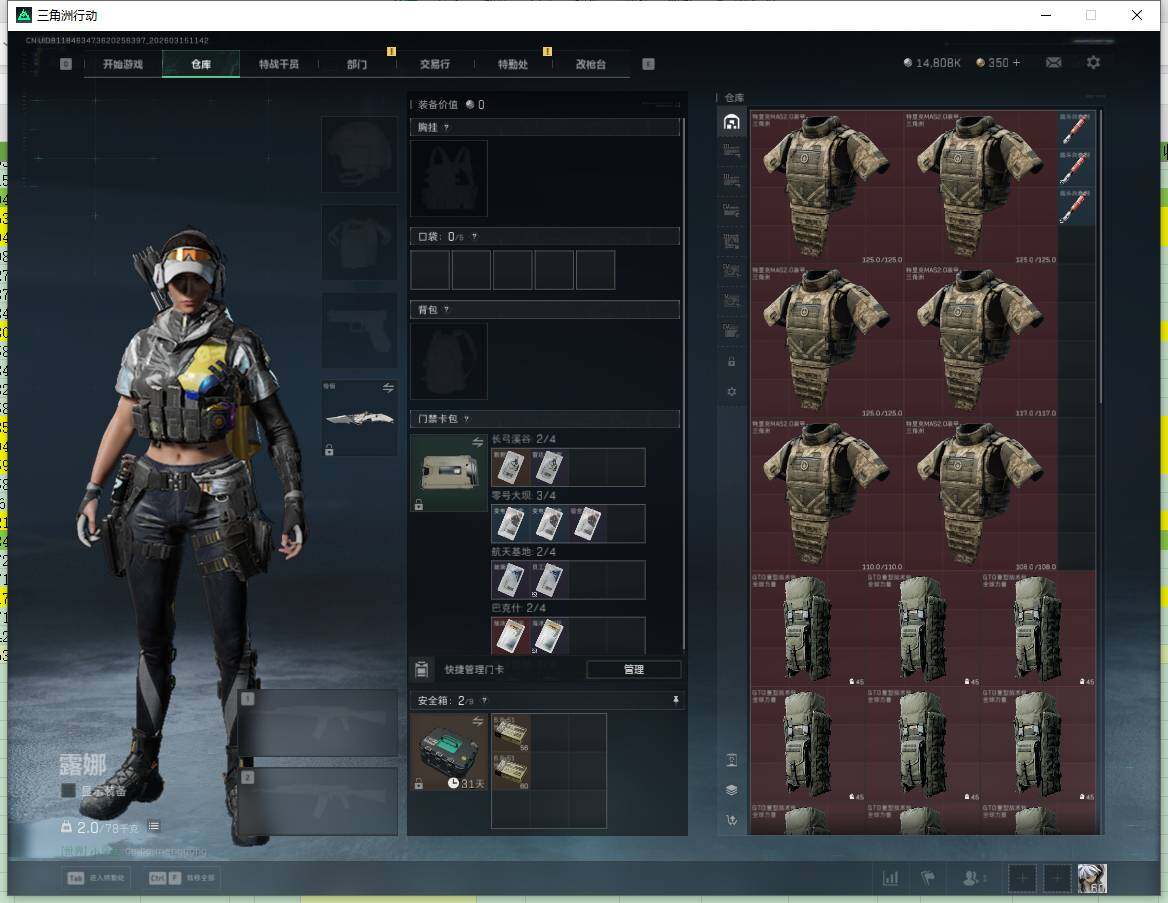1168x903 pixels.
Task: Click the recycle cart icon in warehouse sidebar
Action: (731, 820)
